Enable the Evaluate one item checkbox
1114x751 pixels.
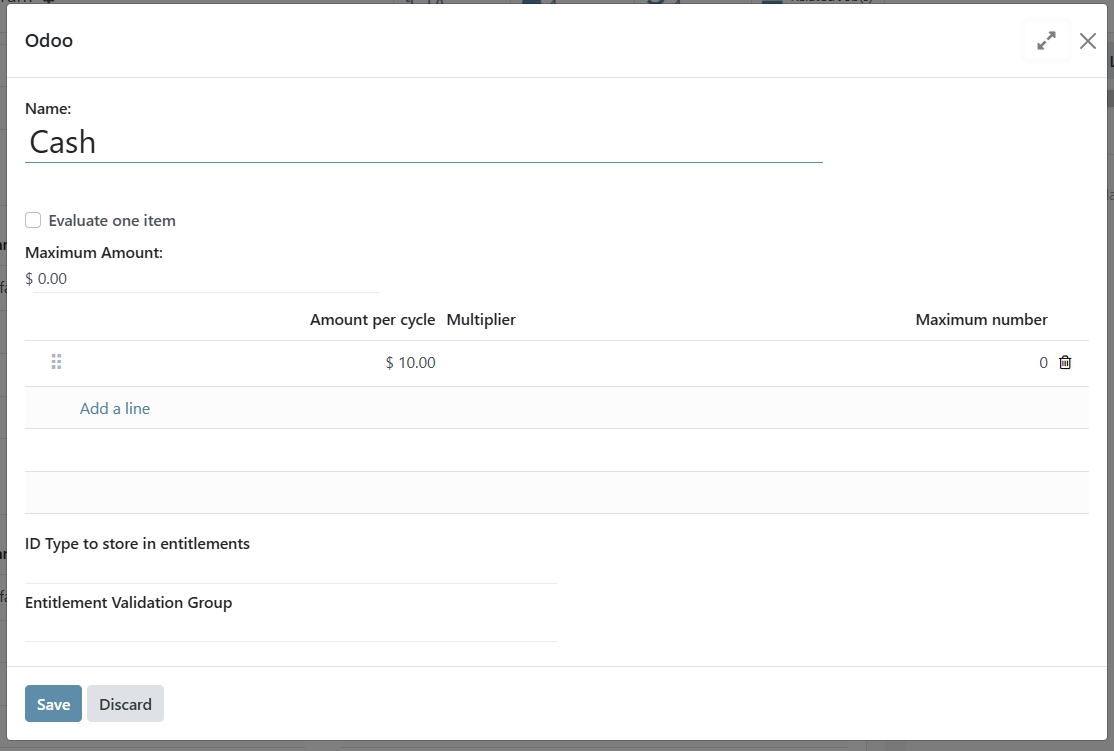click(33, 219)
